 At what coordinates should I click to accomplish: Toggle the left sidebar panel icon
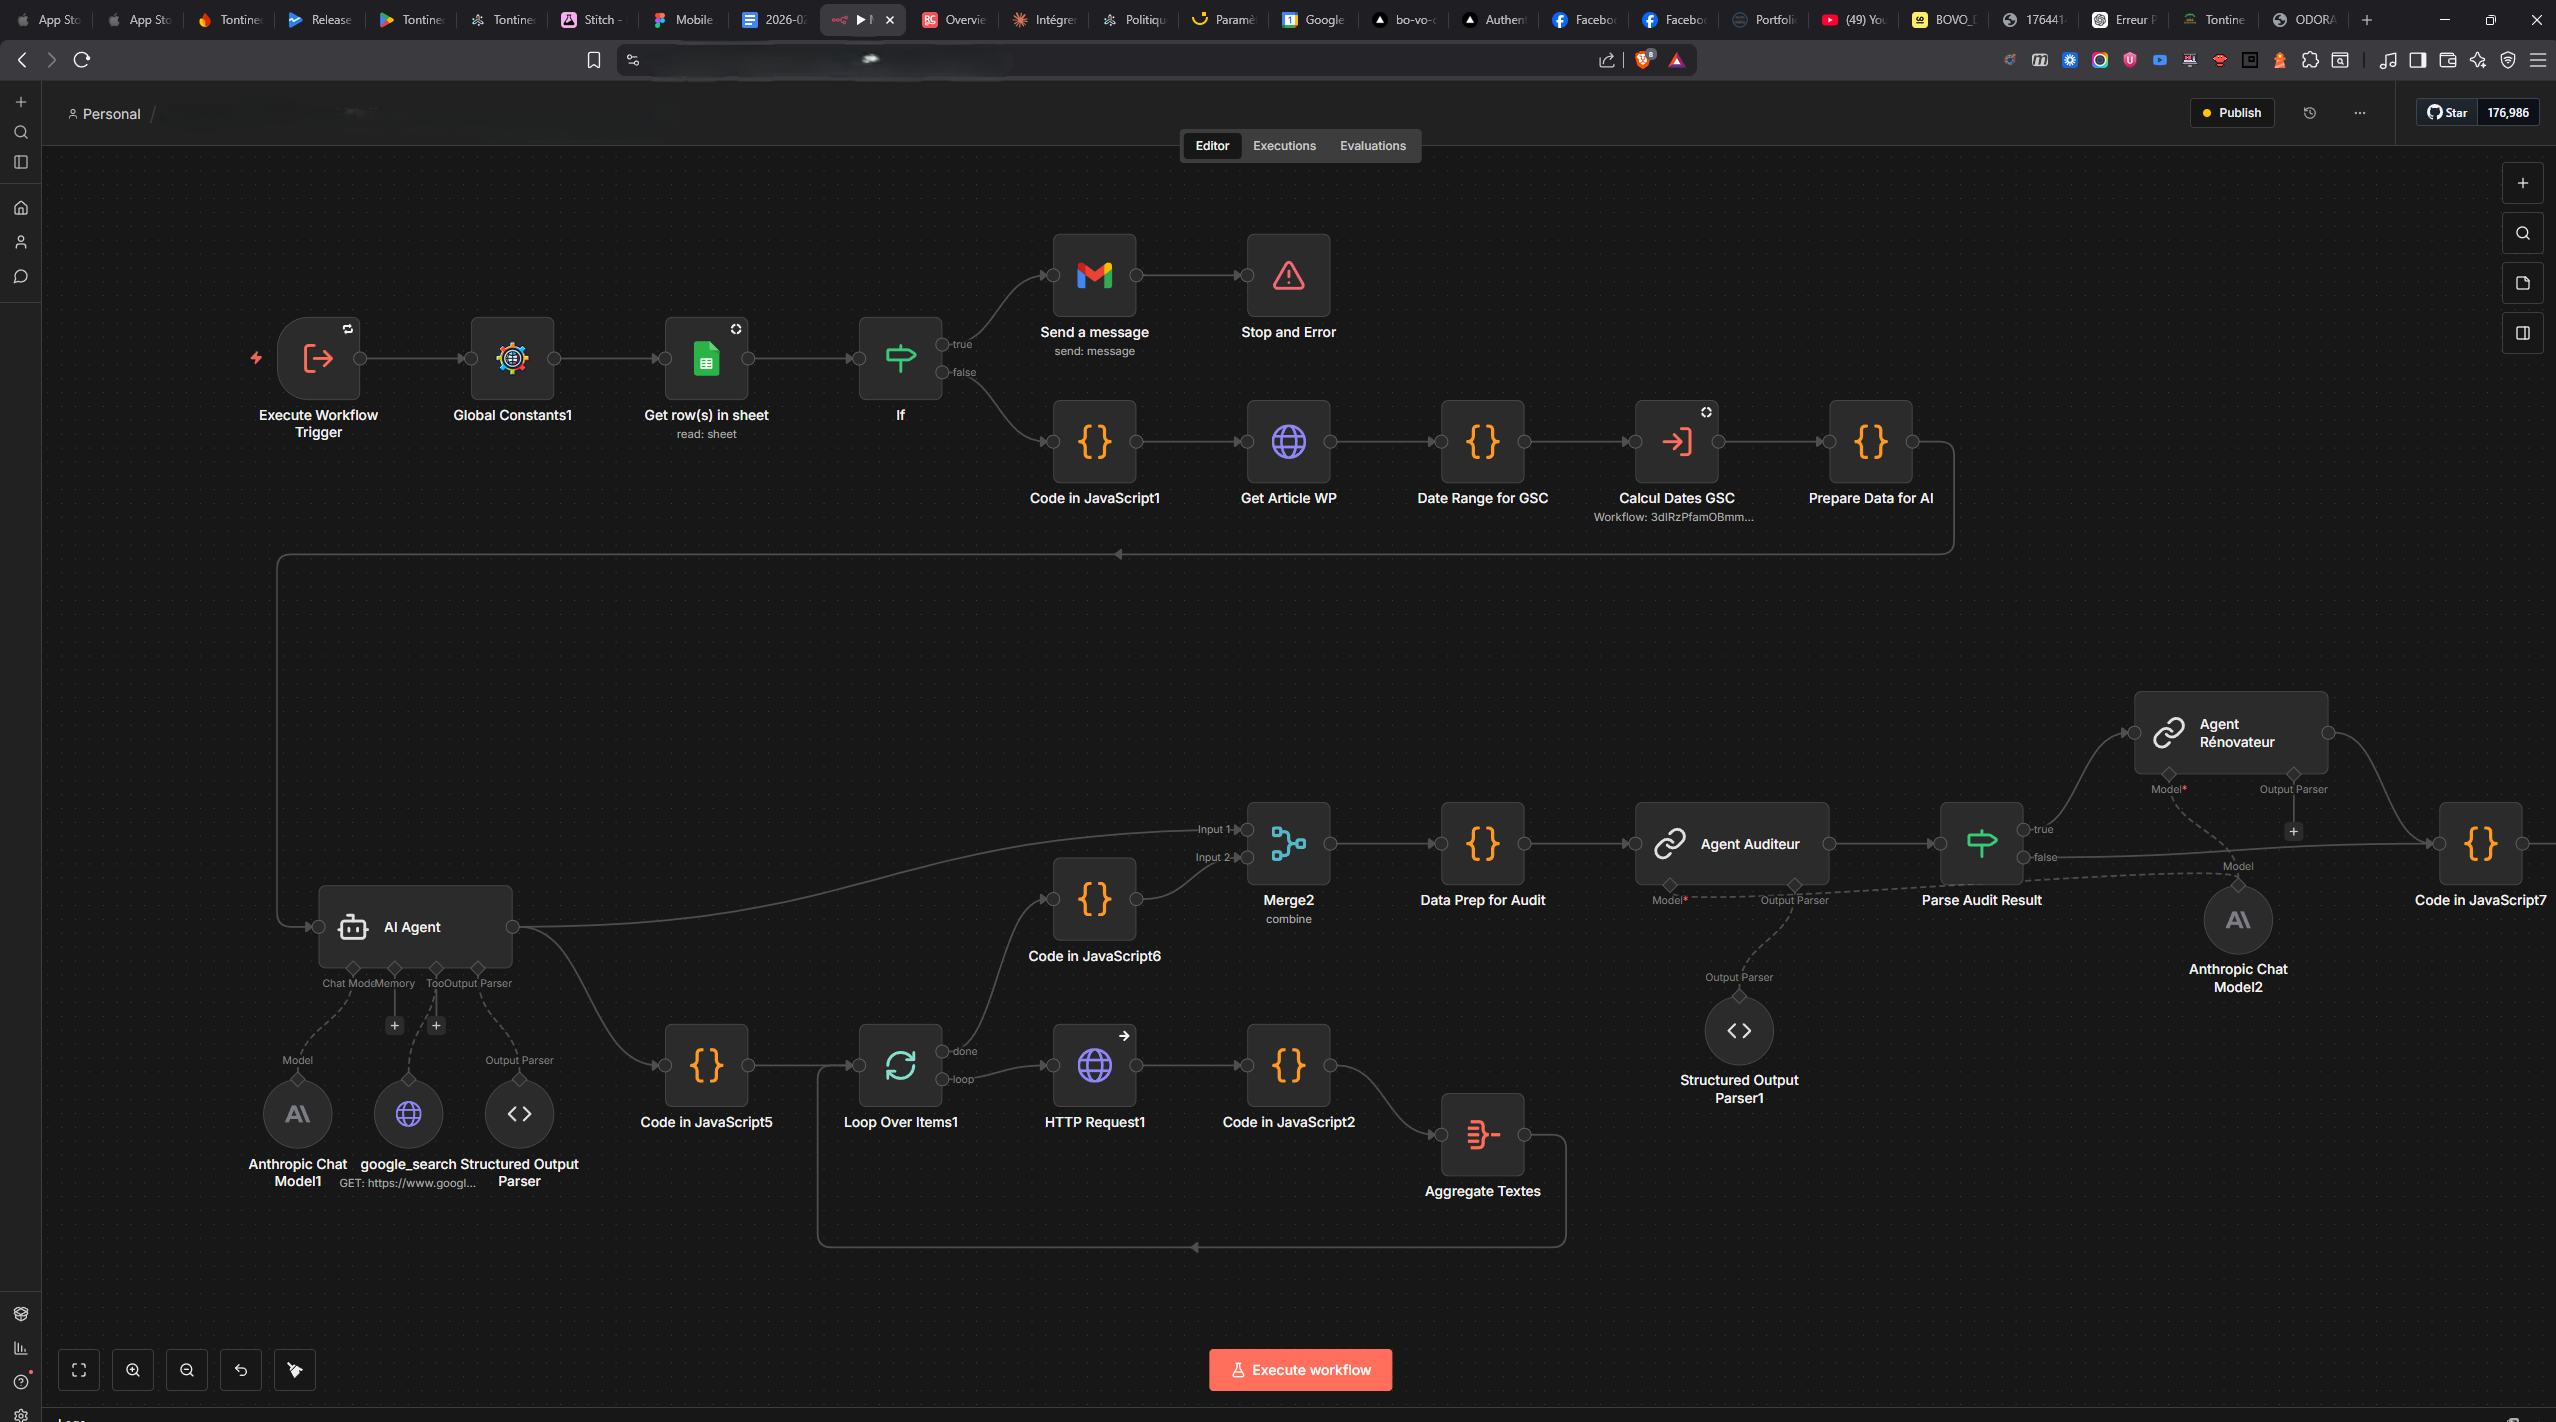21,162
